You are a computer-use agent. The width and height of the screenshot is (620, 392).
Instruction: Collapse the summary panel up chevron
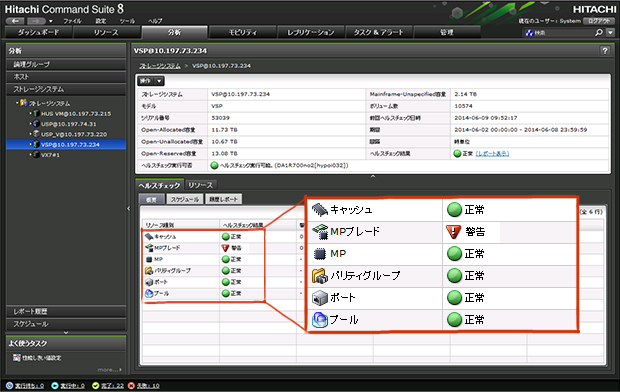(372, 176)
